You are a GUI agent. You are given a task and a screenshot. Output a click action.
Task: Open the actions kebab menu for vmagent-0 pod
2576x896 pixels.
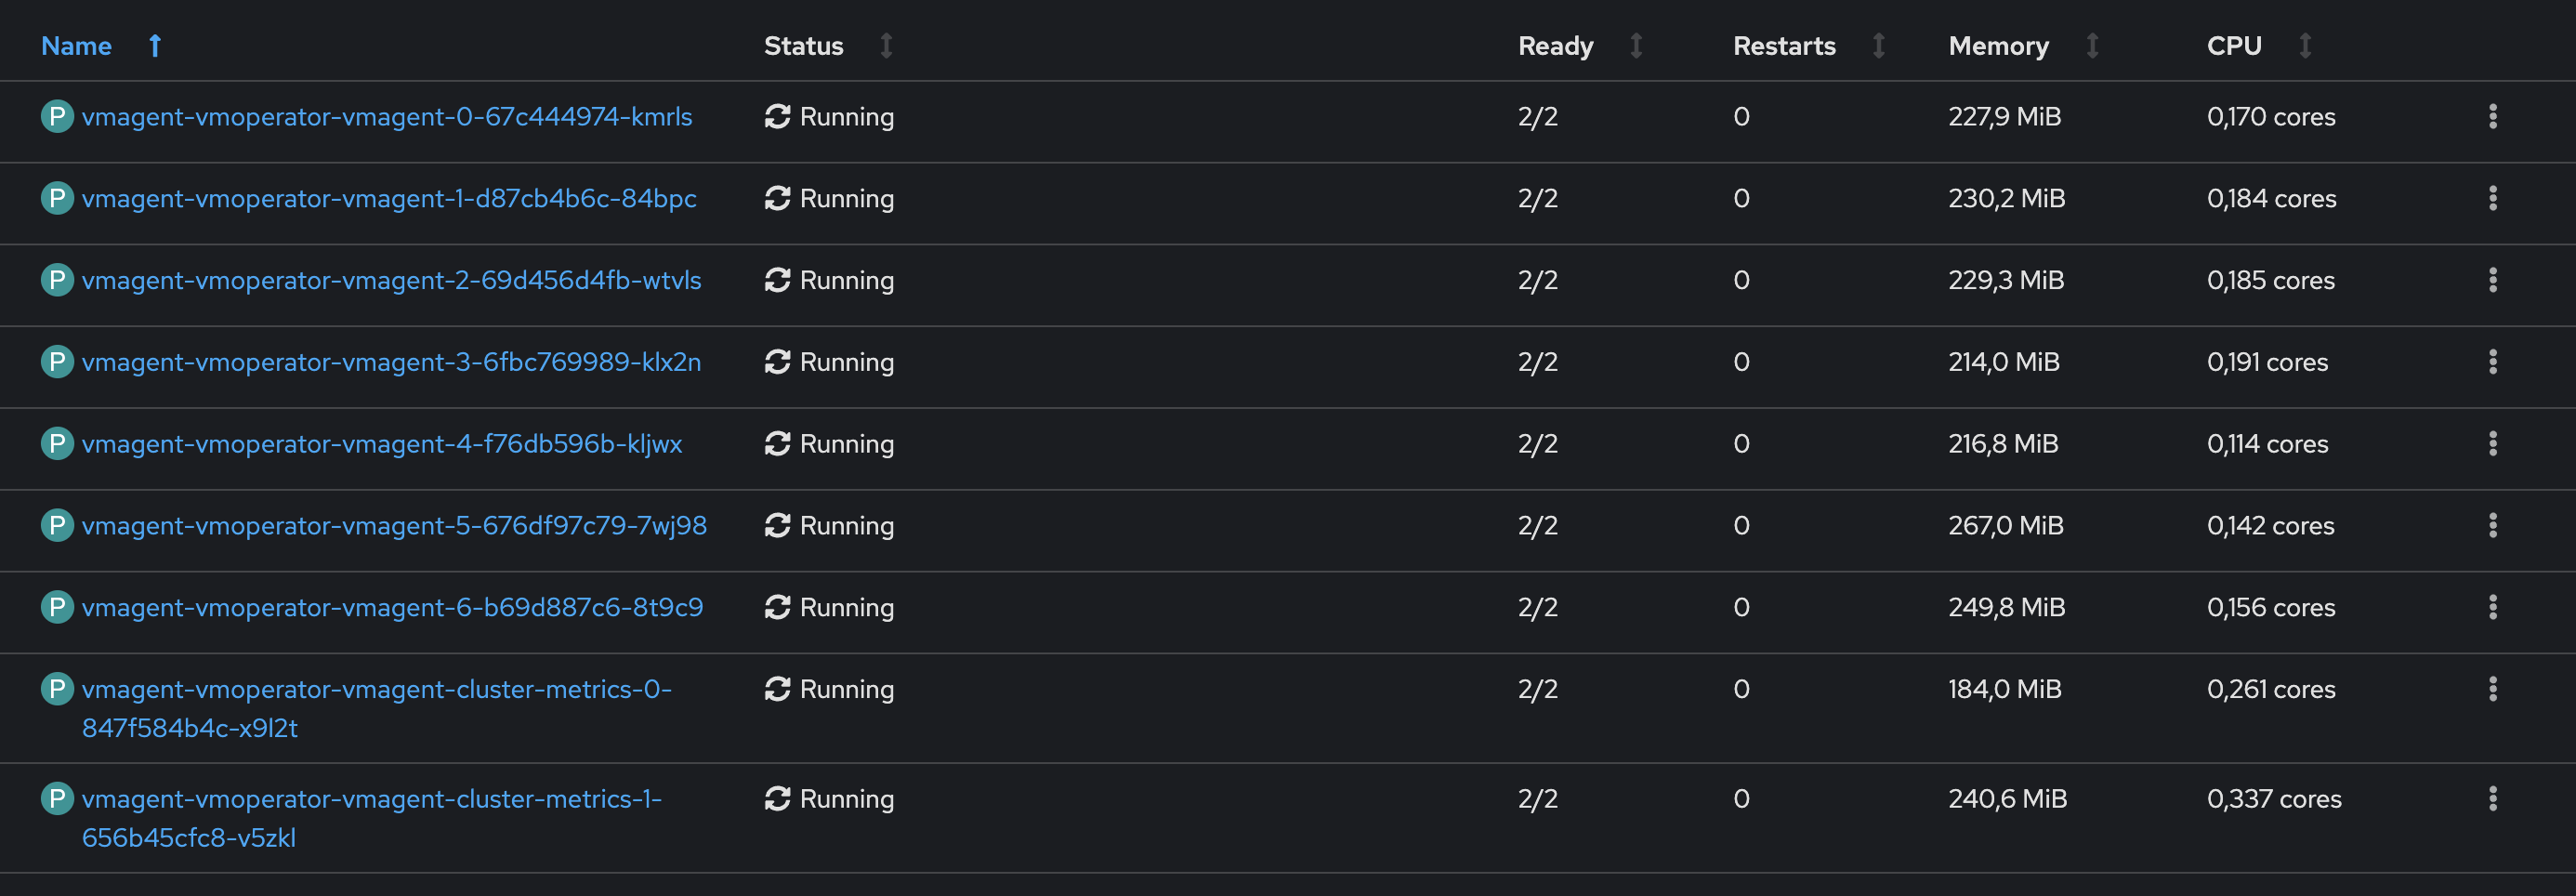point(2493,116)
